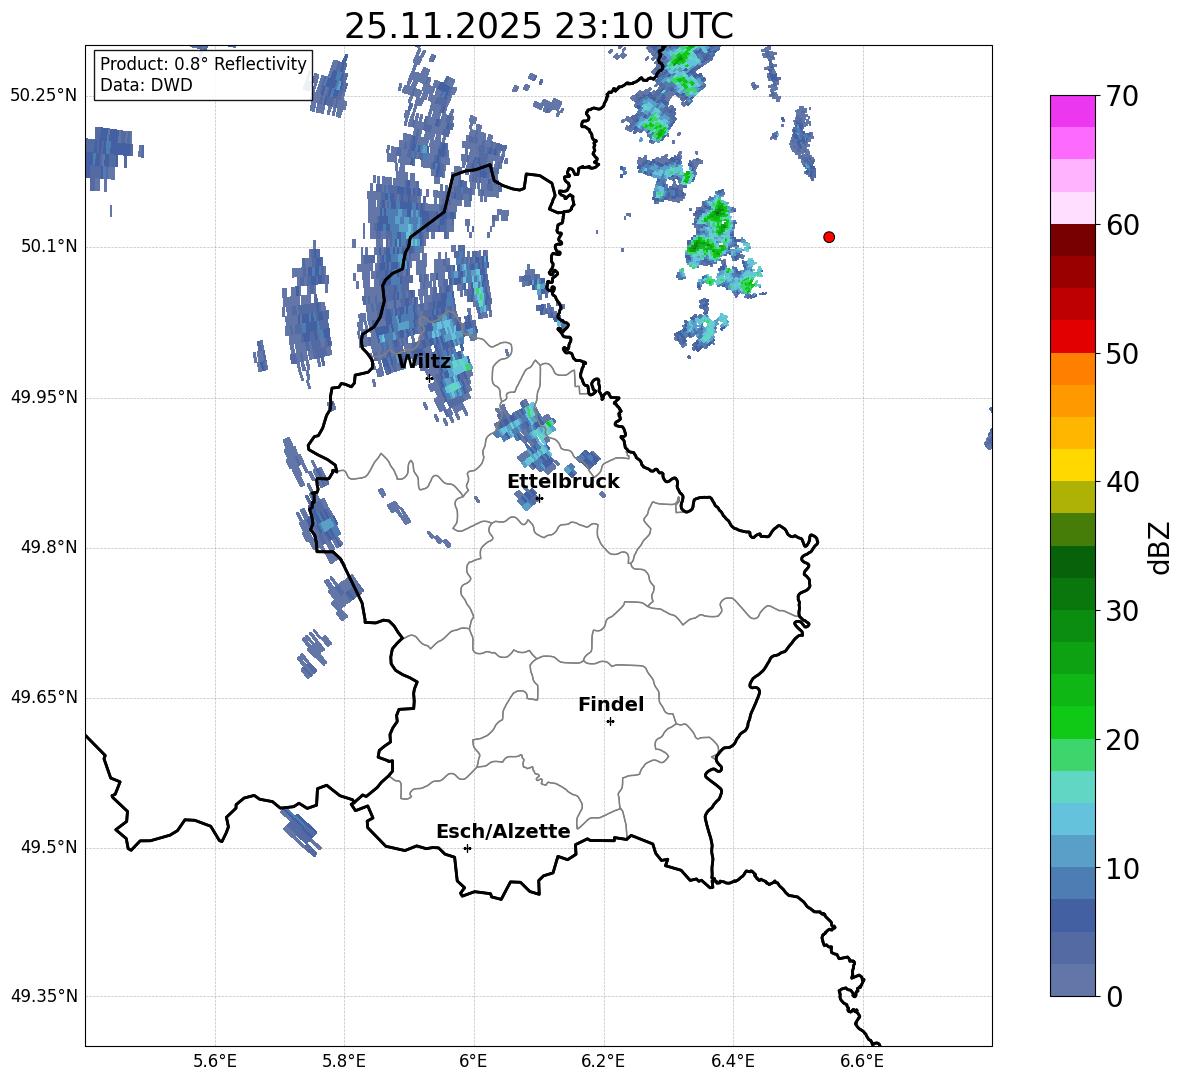
Task: Click the 50.1°N latitude label
Action: 48,247
